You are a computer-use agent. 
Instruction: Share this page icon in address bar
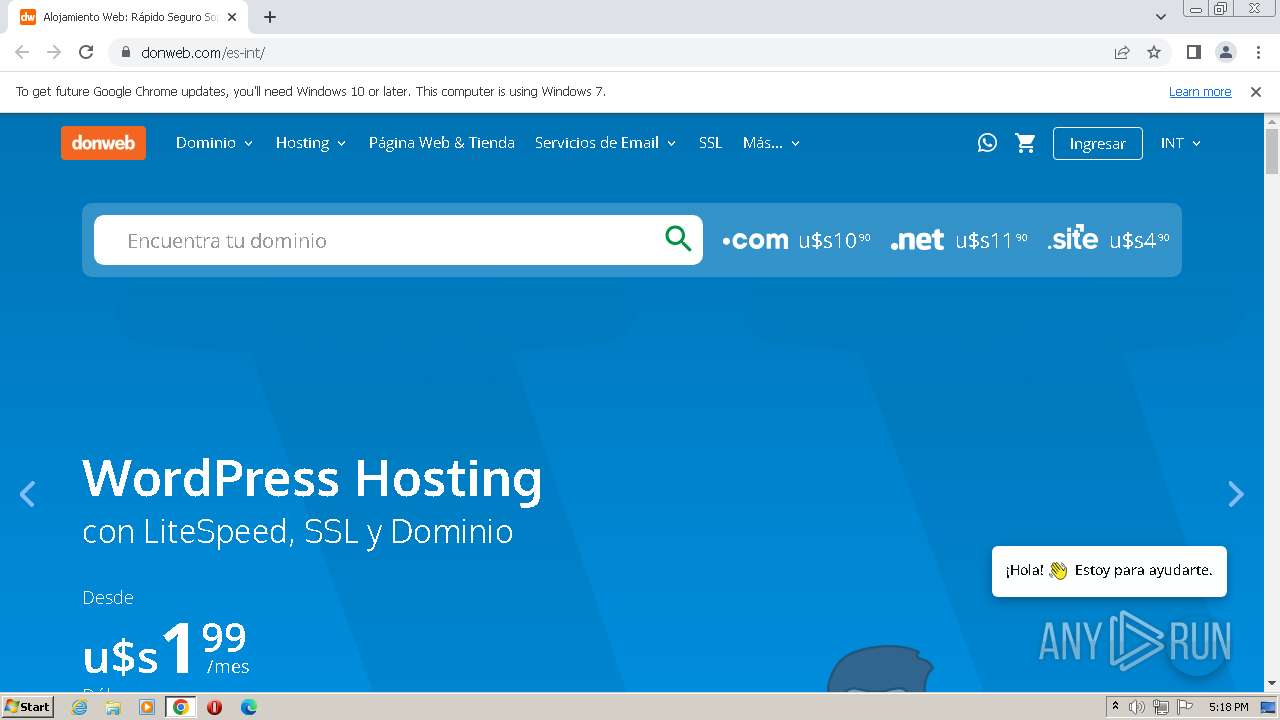click(1122, 52)
